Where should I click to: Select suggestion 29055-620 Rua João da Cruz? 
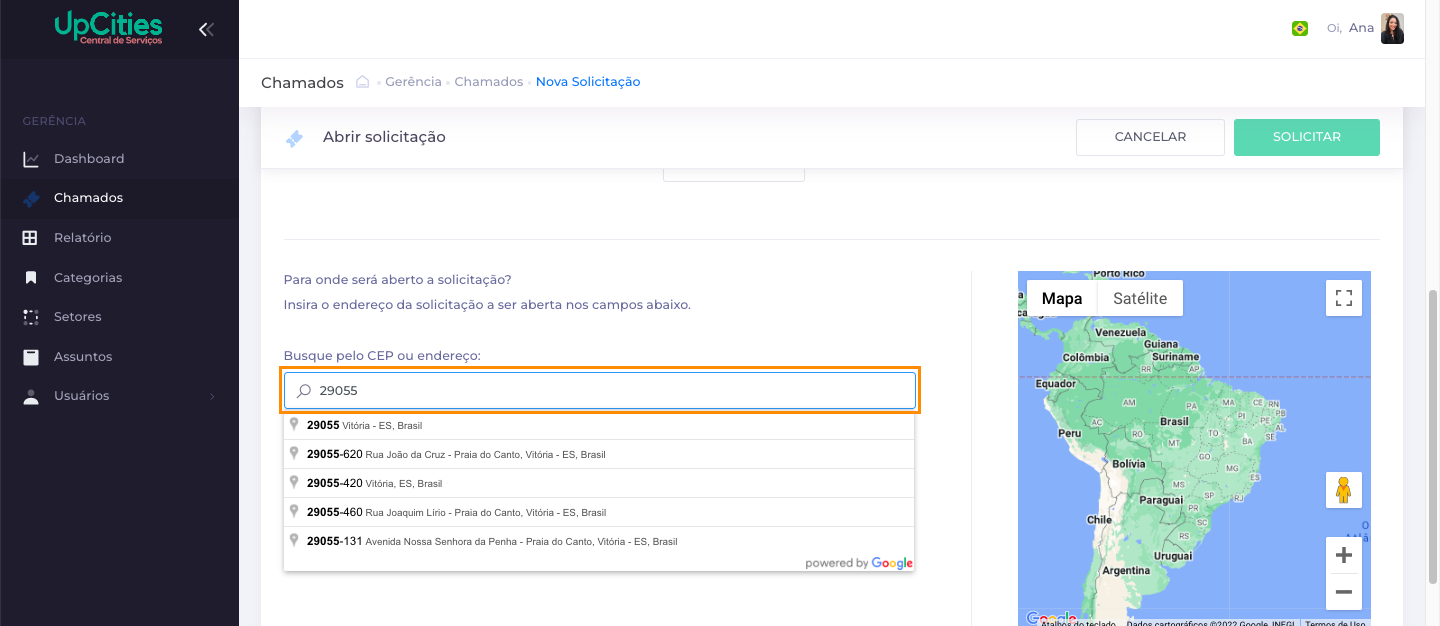coord(599,454)
